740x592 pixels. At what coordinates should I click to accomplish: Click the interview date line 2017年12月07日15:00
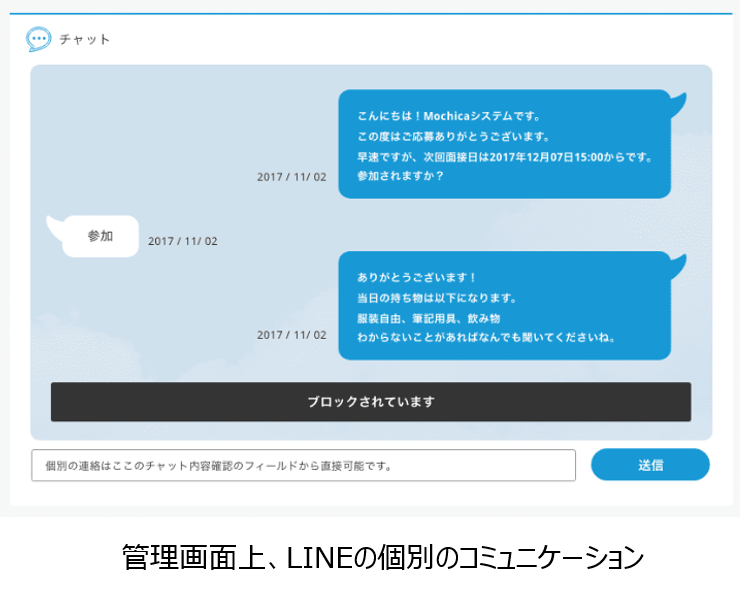(x=505, y=157)
